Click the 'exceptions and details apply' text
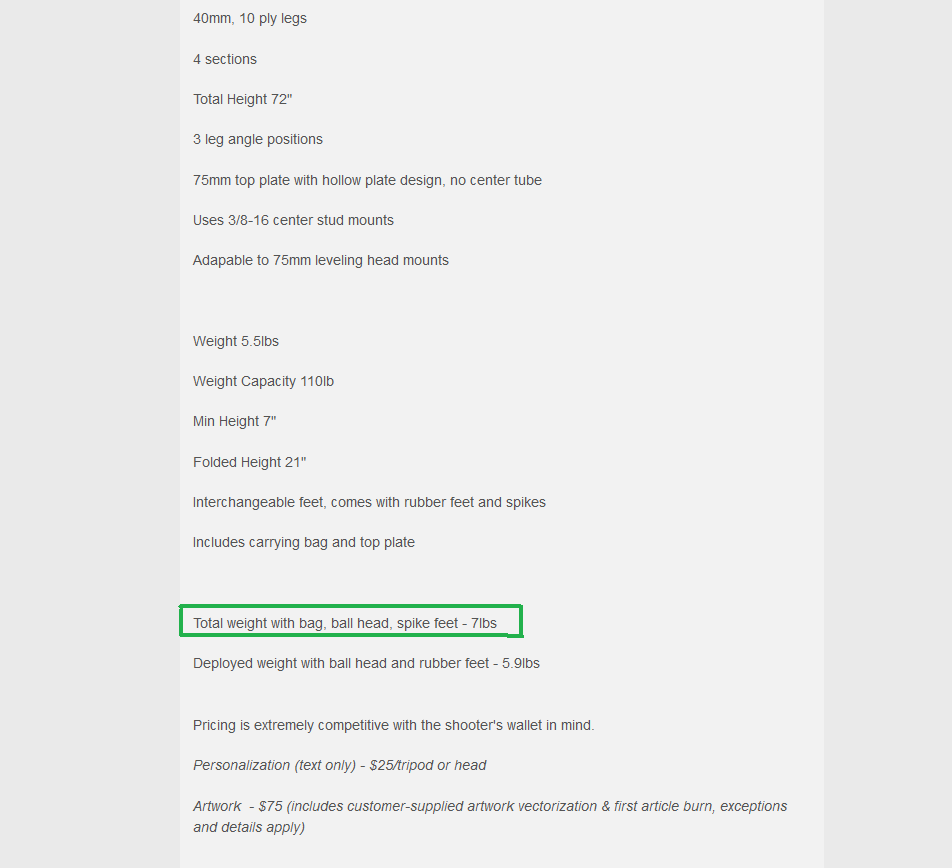The image size is (952, 868). pyautogui.click(x=490, y=816)
